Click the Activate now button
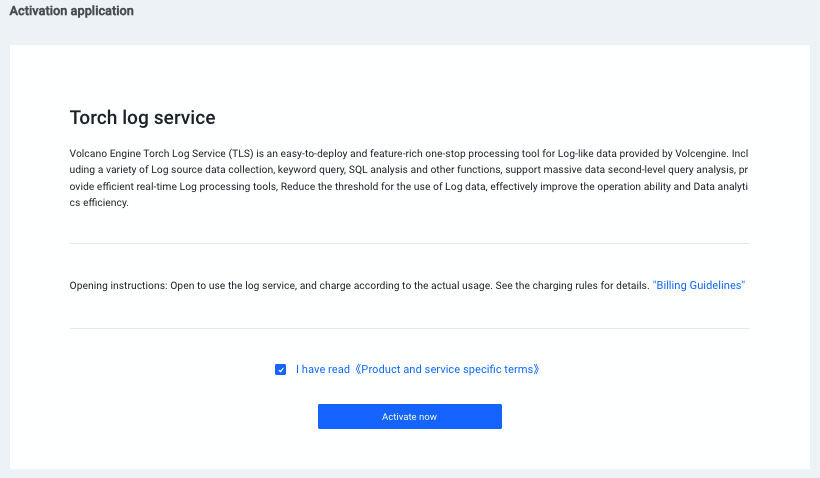Viewport: 820px width, 478px height. [409, 416]
